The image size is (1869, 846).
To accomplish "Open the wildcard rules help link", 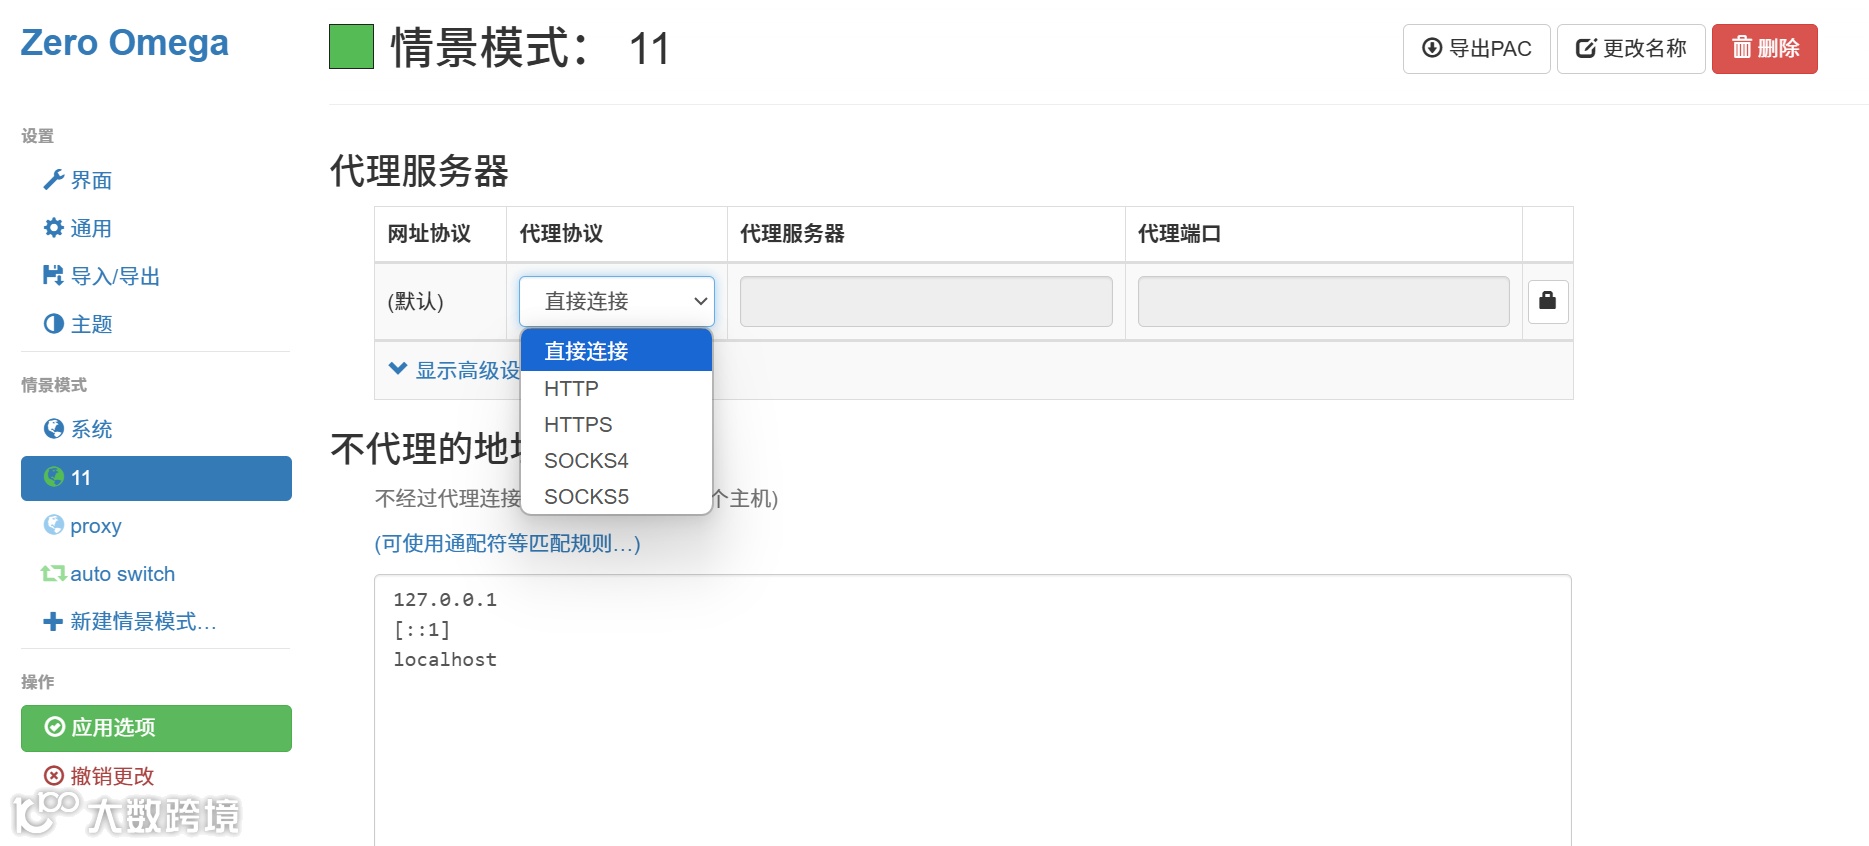I will pos(508,544).
